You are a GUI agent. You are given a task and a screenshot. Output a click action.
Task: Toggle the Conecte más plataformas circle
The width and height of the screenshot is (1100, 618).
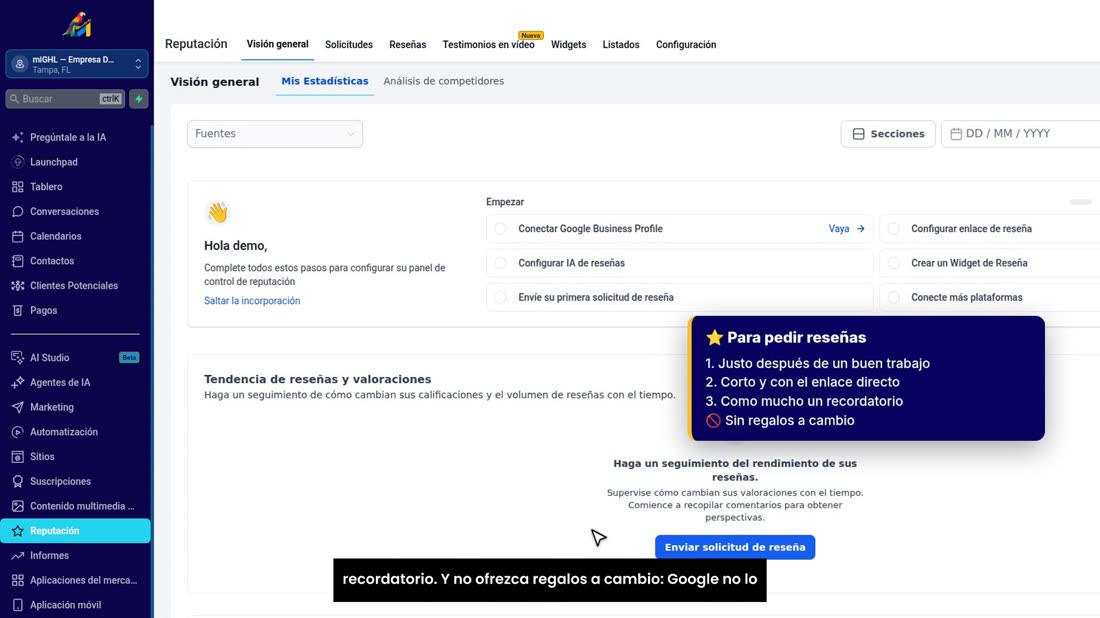pyautogui.click(x=894, y=297)
